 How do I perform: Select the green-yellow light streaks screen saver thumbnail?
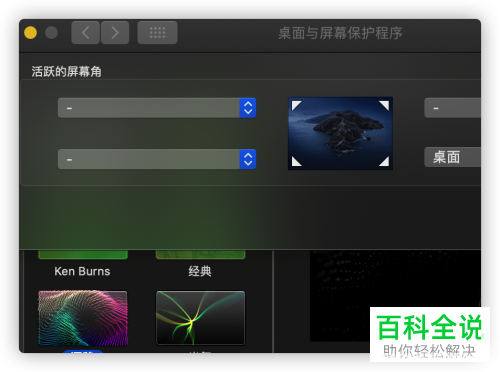200,318
